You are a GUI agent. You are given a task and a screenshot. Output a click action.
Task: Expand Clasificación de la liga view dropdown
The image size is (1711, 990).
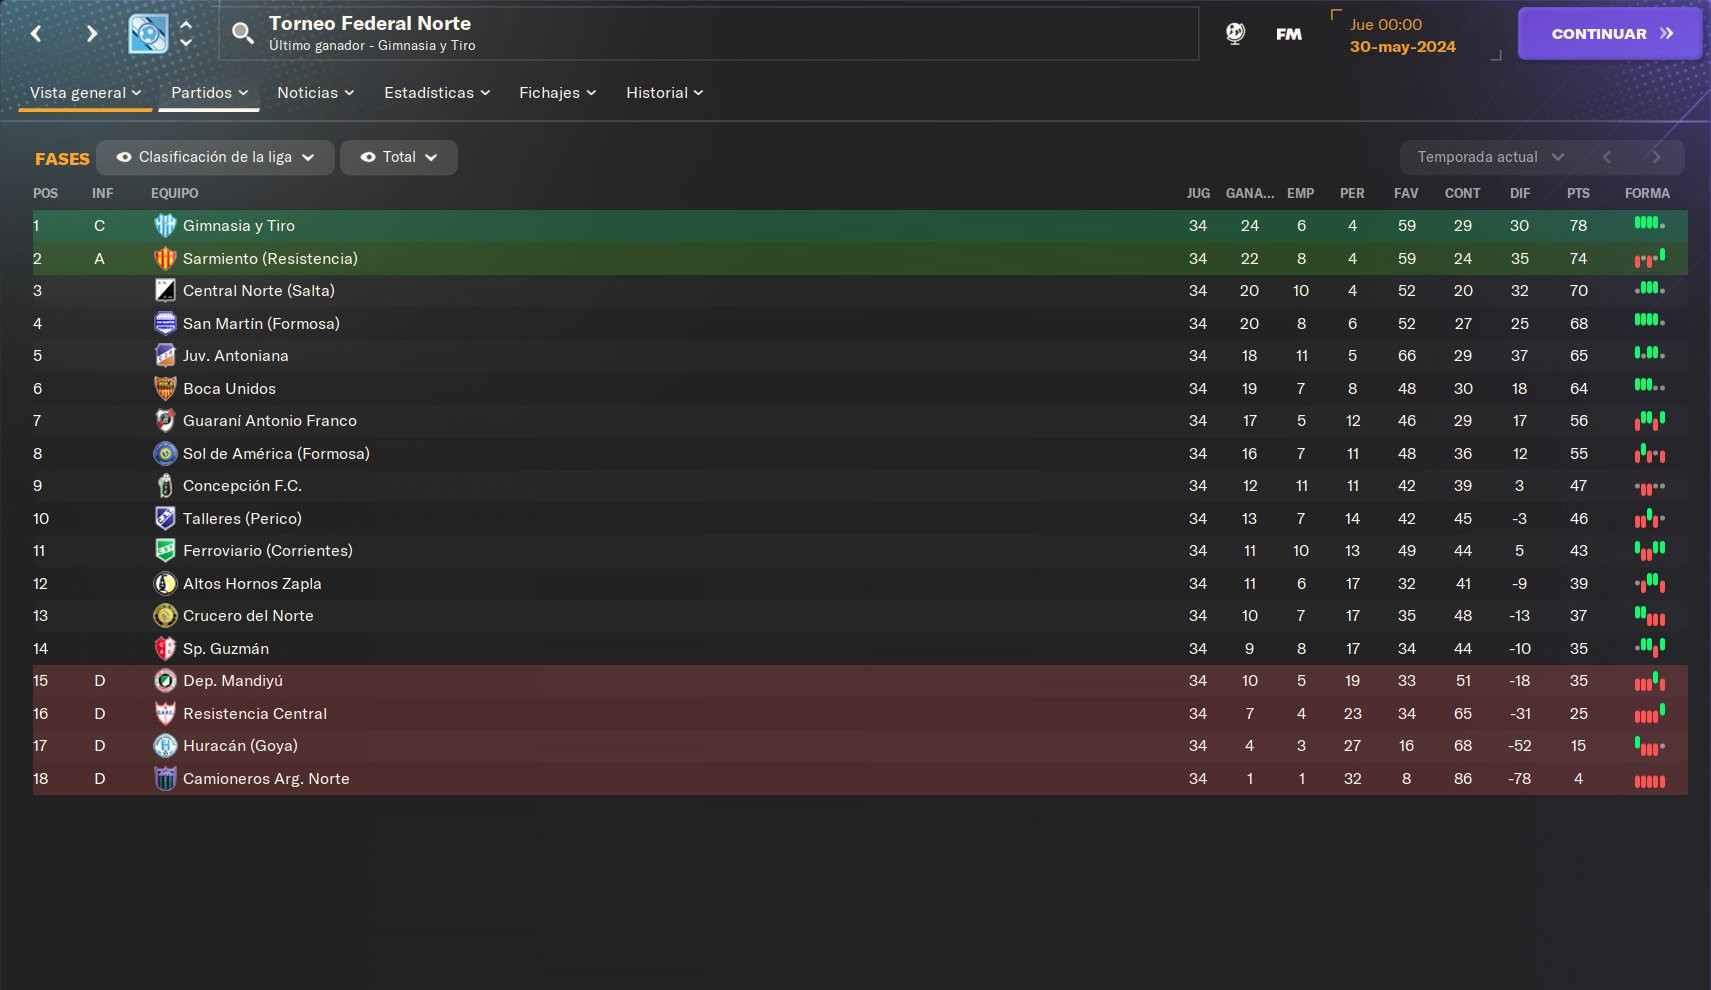[x=215, y=157]
